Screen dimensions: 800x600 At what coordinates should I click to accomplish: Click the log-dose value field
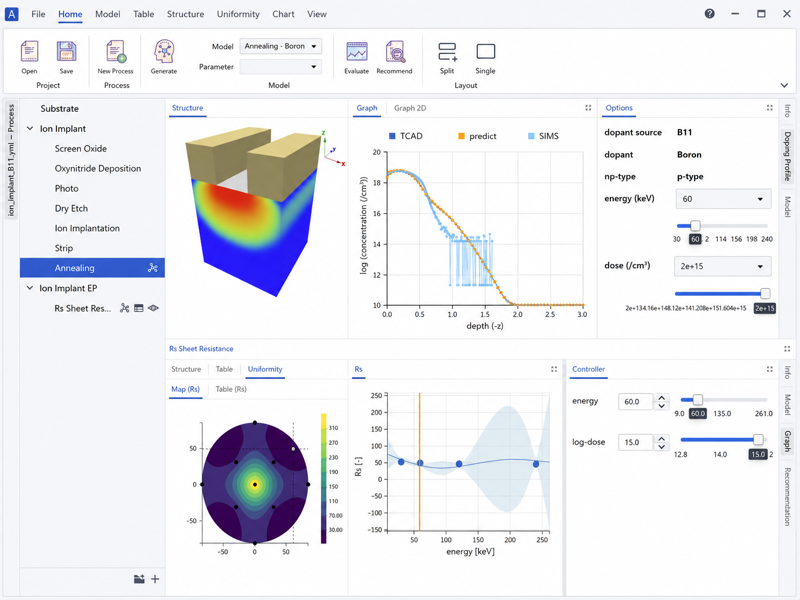[635, 442]
